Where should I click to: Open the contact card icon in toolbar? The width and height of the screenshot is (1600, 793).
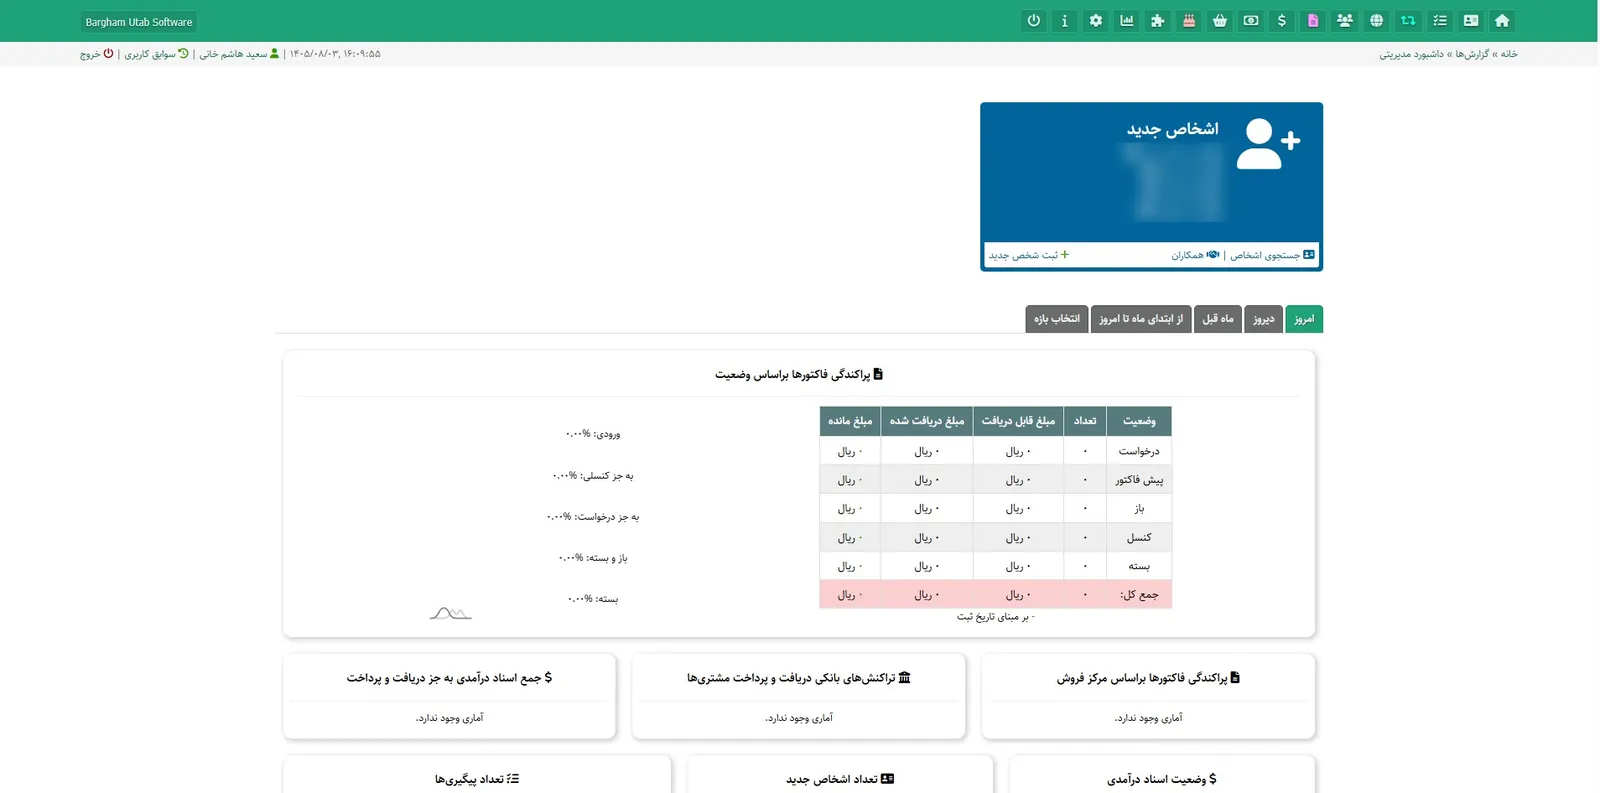coord(1471,21)
